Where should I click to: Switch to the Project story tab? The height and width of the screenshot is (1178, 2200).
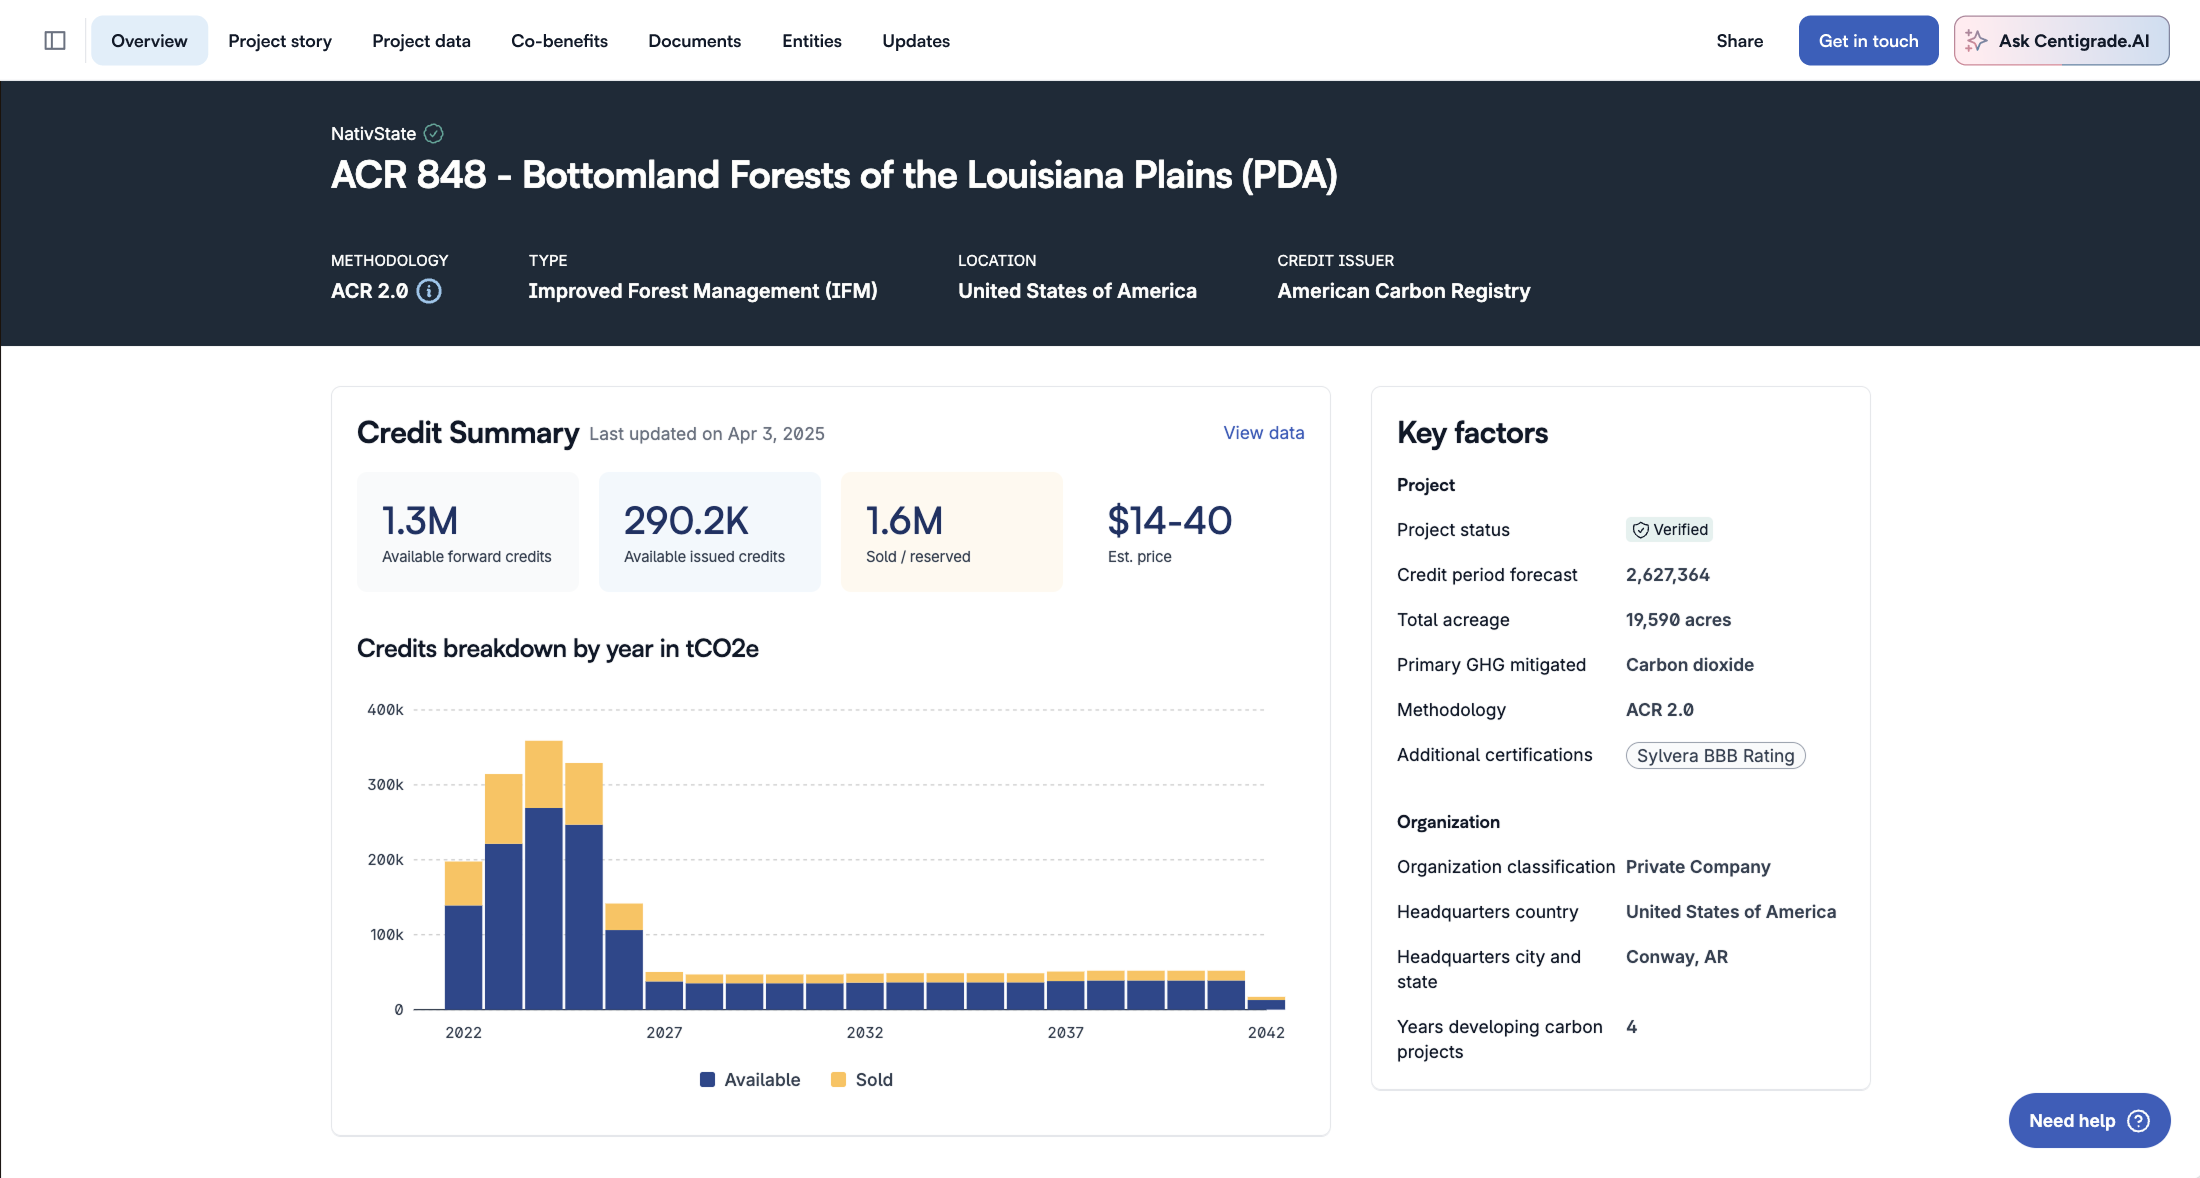point(280,41)
